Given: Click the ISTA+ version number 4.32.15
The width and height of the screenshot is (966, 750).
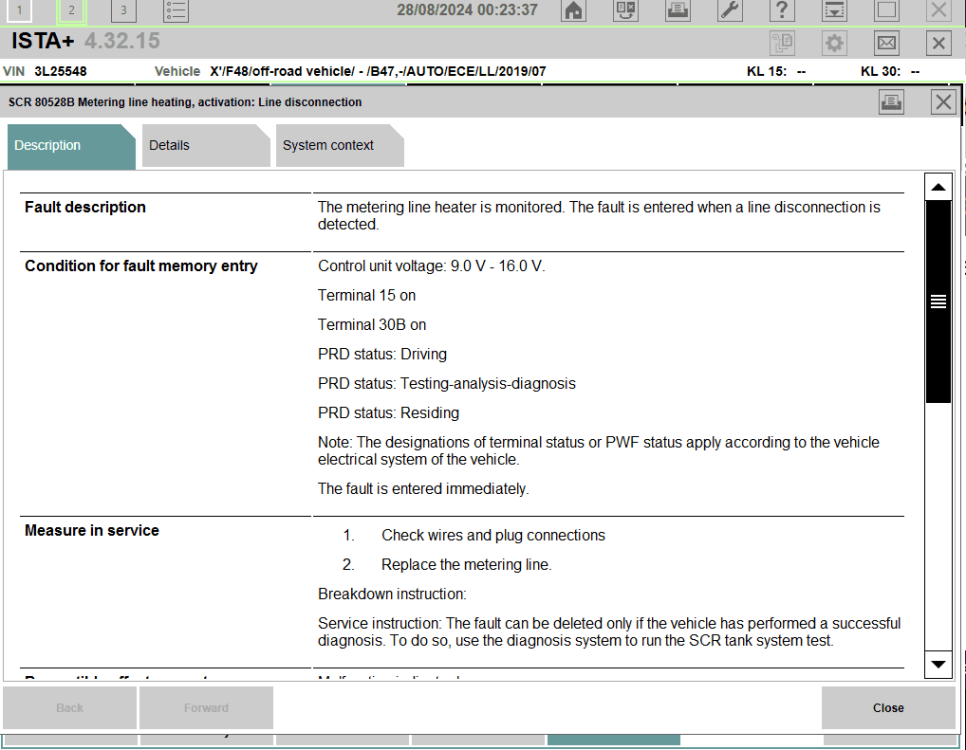Looking at the screenshot, I should click(x=122, y=41).
